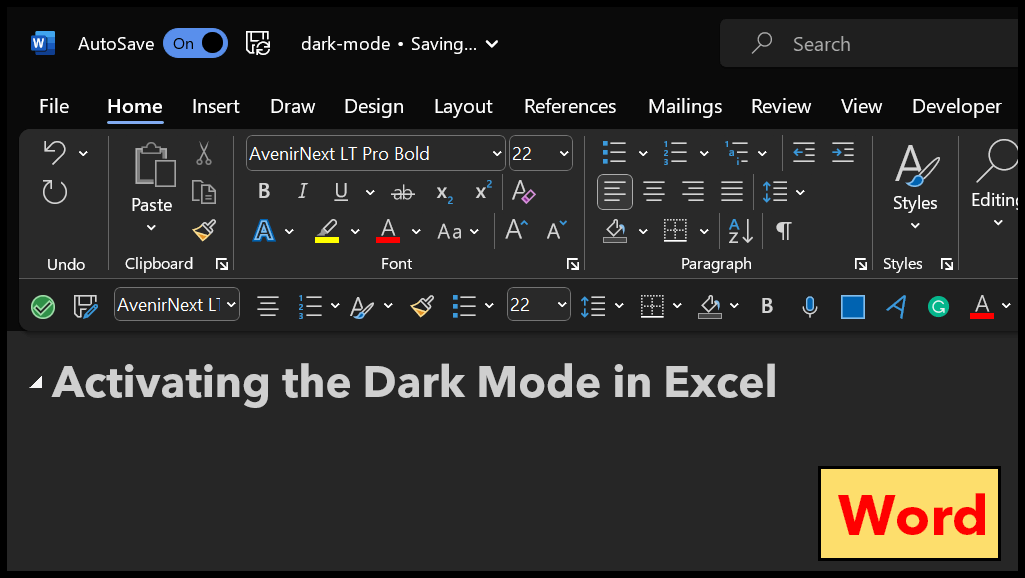Viewport: 1025px width, 578px height.
Task: Switch to the Review tab
Action: 781,106
